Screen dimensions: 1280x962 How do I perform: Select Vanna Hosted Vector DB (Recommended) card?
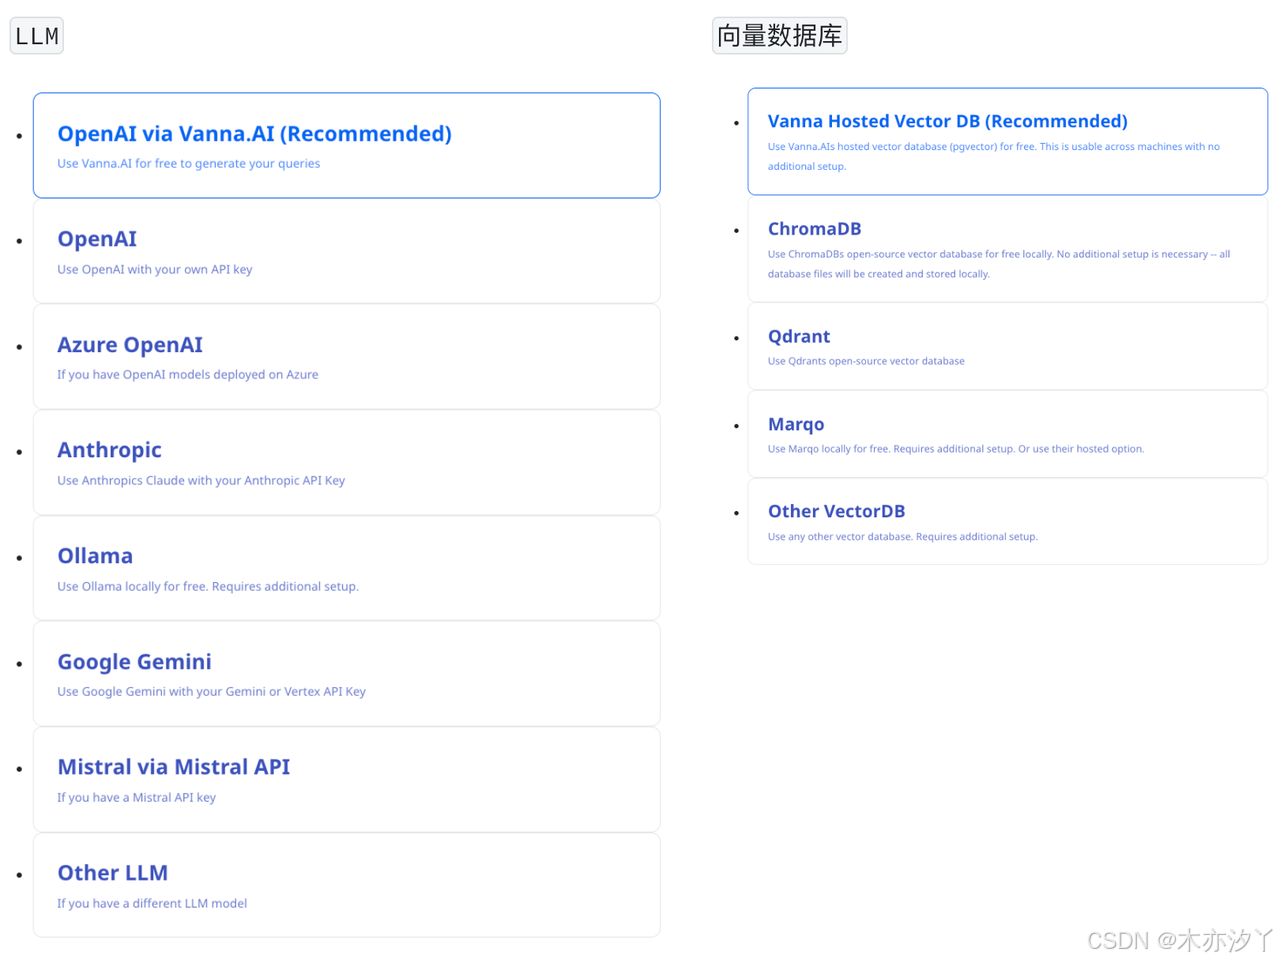point(1007,141)
